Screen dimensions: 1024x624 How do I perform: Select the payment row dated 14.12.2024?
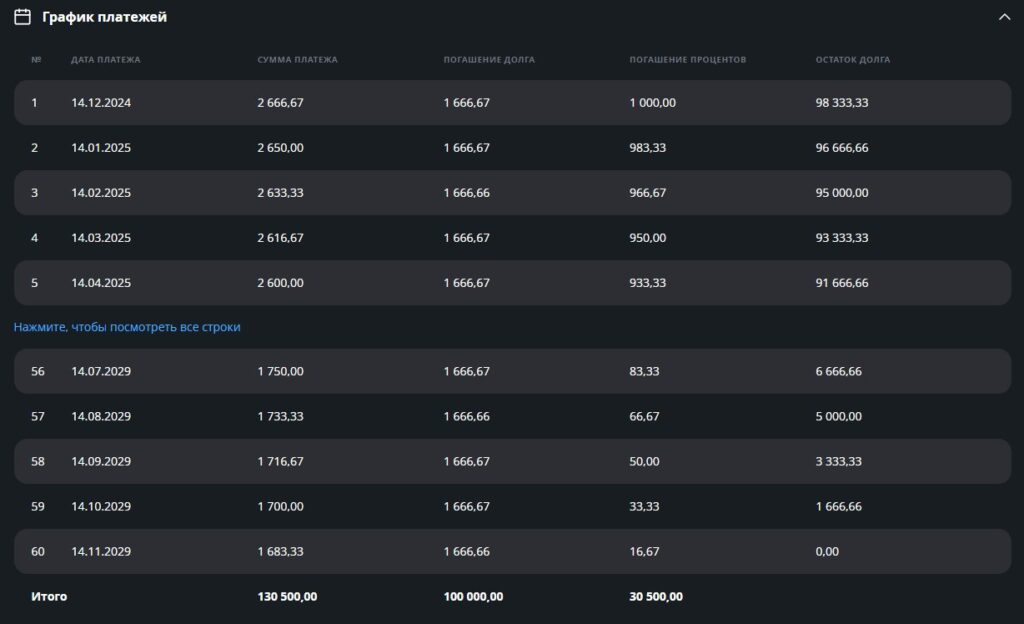101,103
